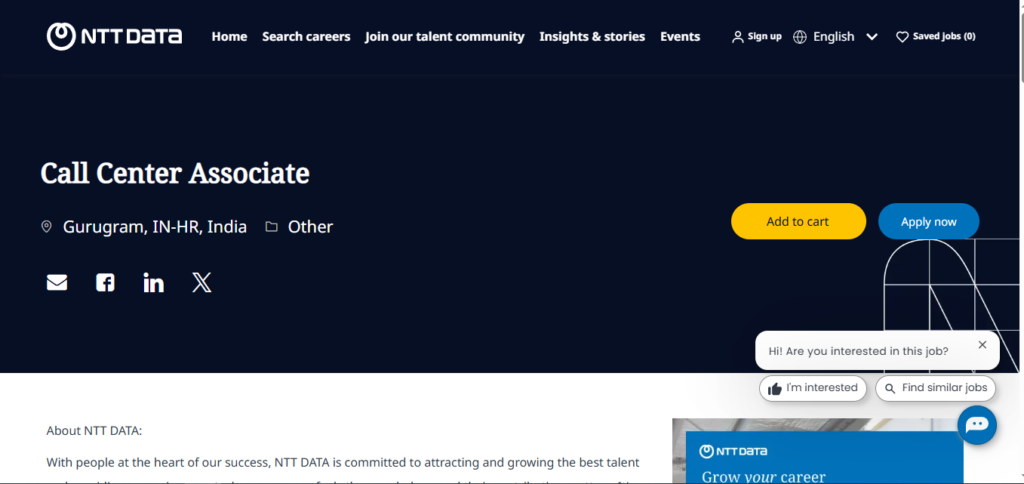Click the Add to cart button
Screen dimensions: 1024x484
point(798,221)
